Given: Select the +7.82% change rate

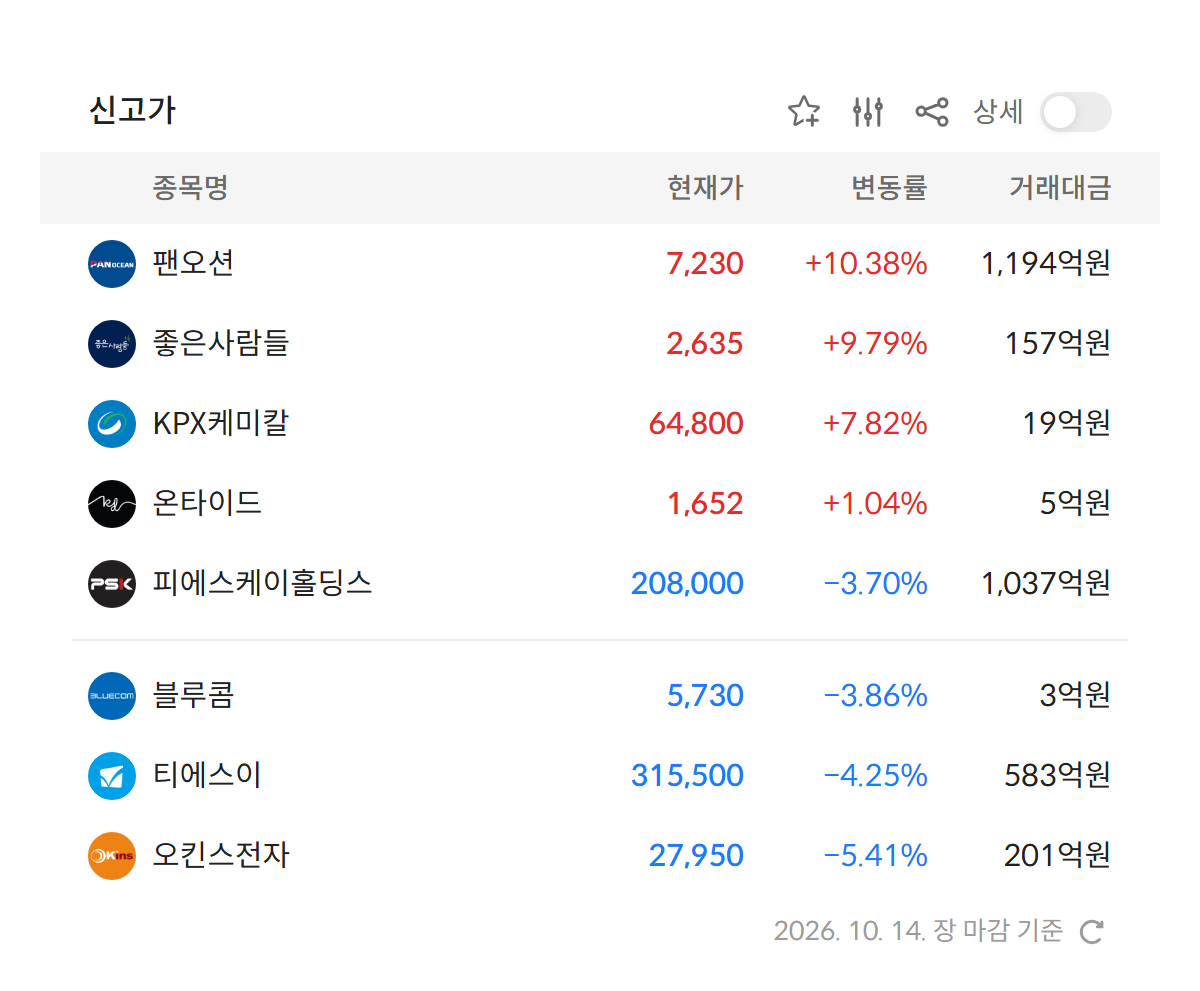Looking at the screenshot, I should (875, 424).
